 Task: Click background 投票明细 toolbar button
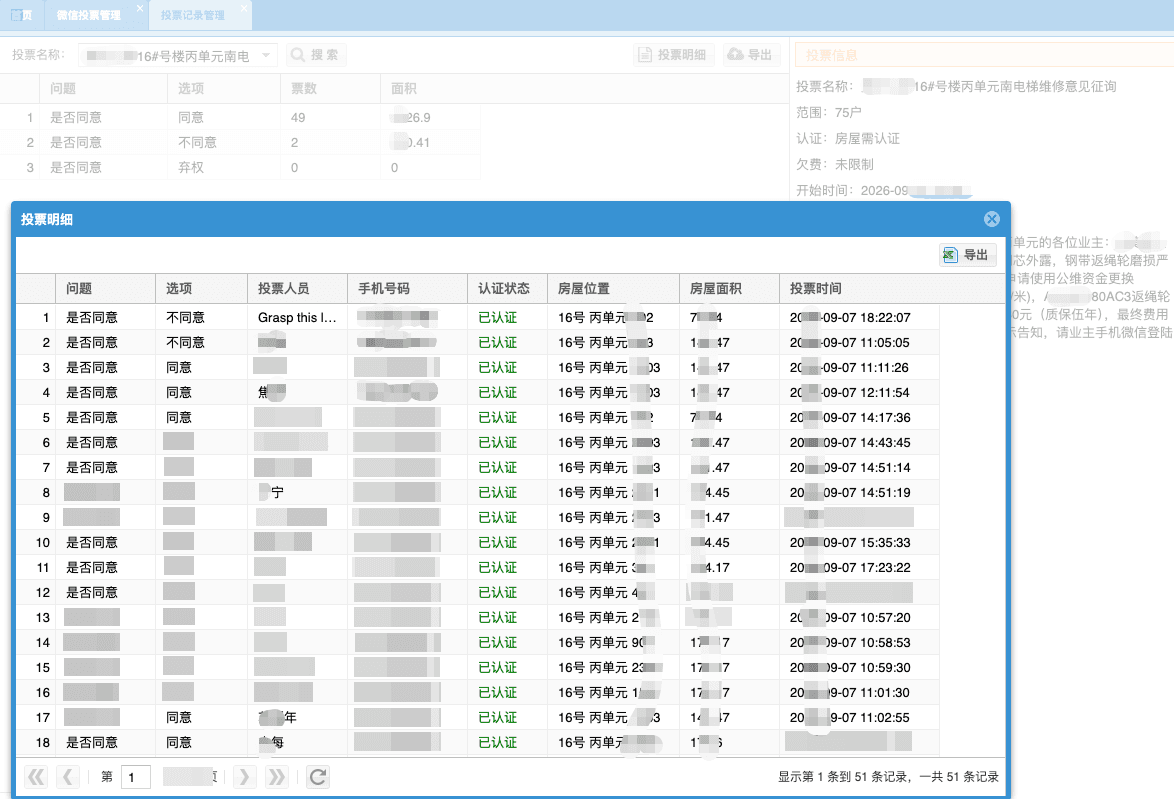click(674, 55)
